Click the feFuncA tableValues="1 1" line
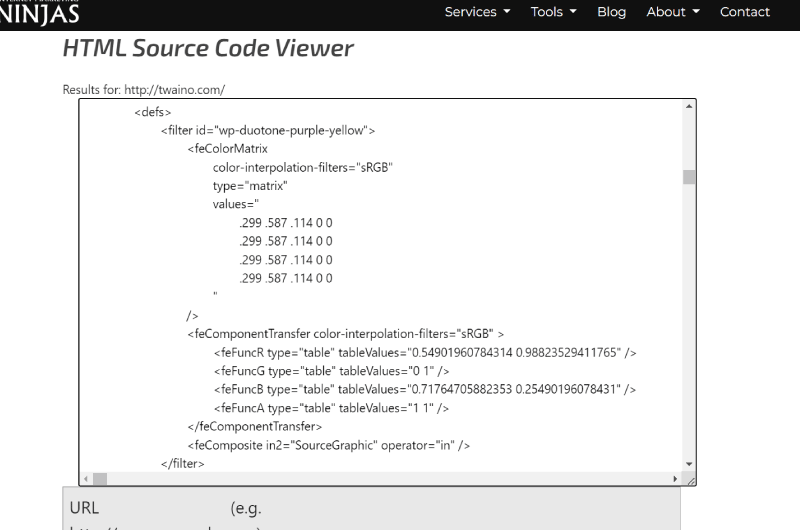The image size is (800, 530). coord(331,408)
